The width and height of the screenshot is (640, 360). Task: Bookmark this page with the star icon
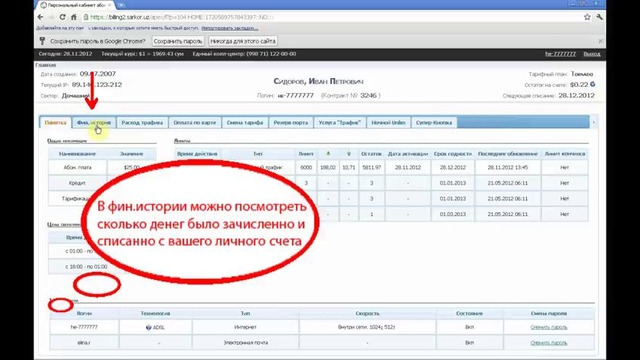click(x=587, y=17)
